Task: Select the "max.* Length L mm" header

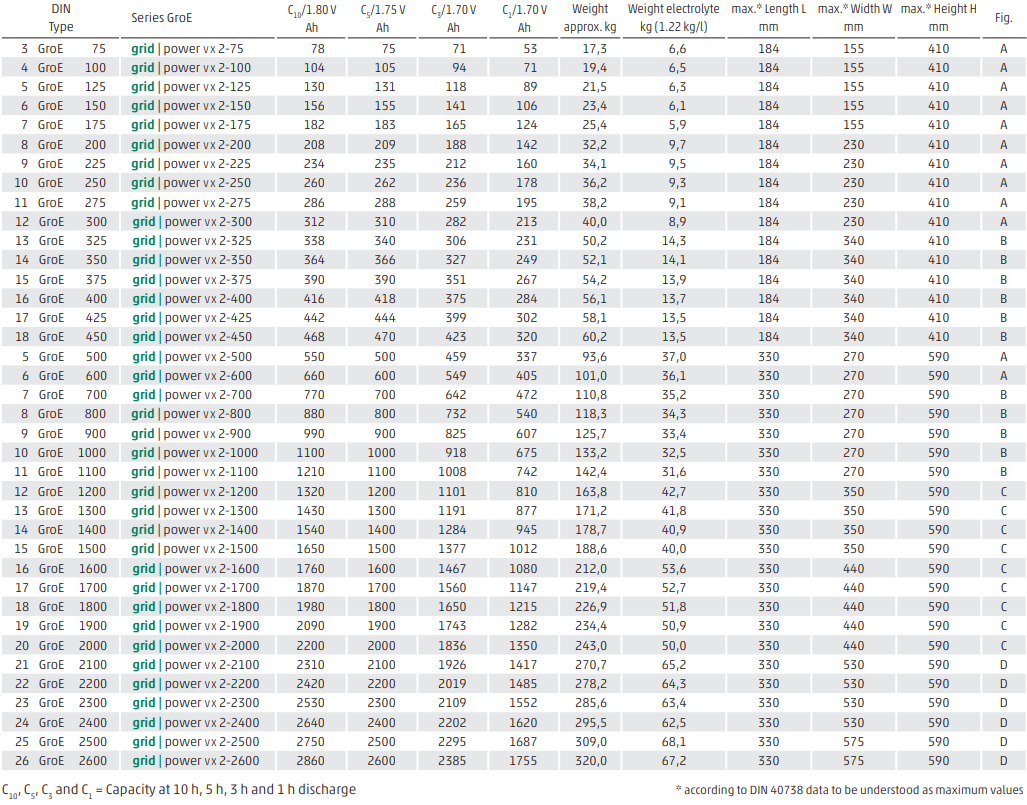Action: pyautogui.click(x=768, y=18)
